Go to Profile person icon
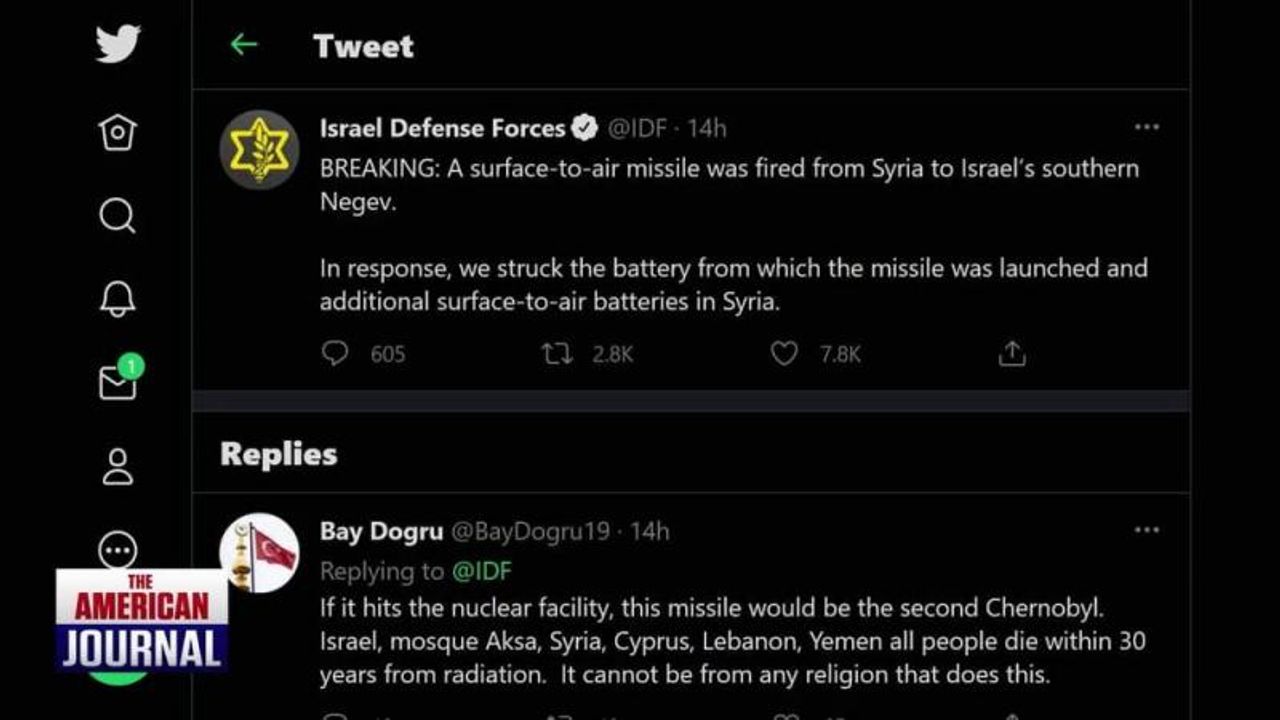Viewport: 1280px width, 720px height. click(x=118, y=467)
